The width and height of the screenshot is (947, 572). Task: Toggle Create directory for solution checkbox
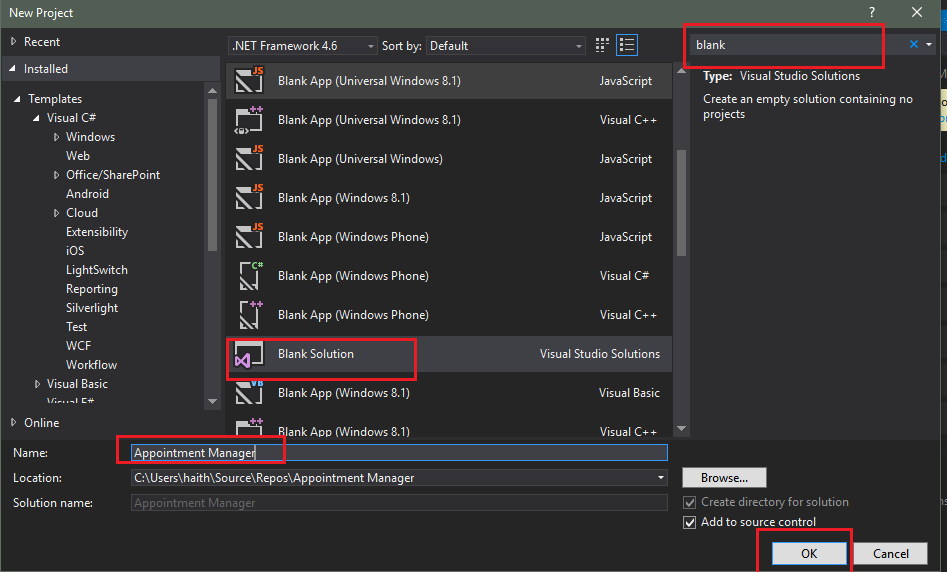coord(689,503)
